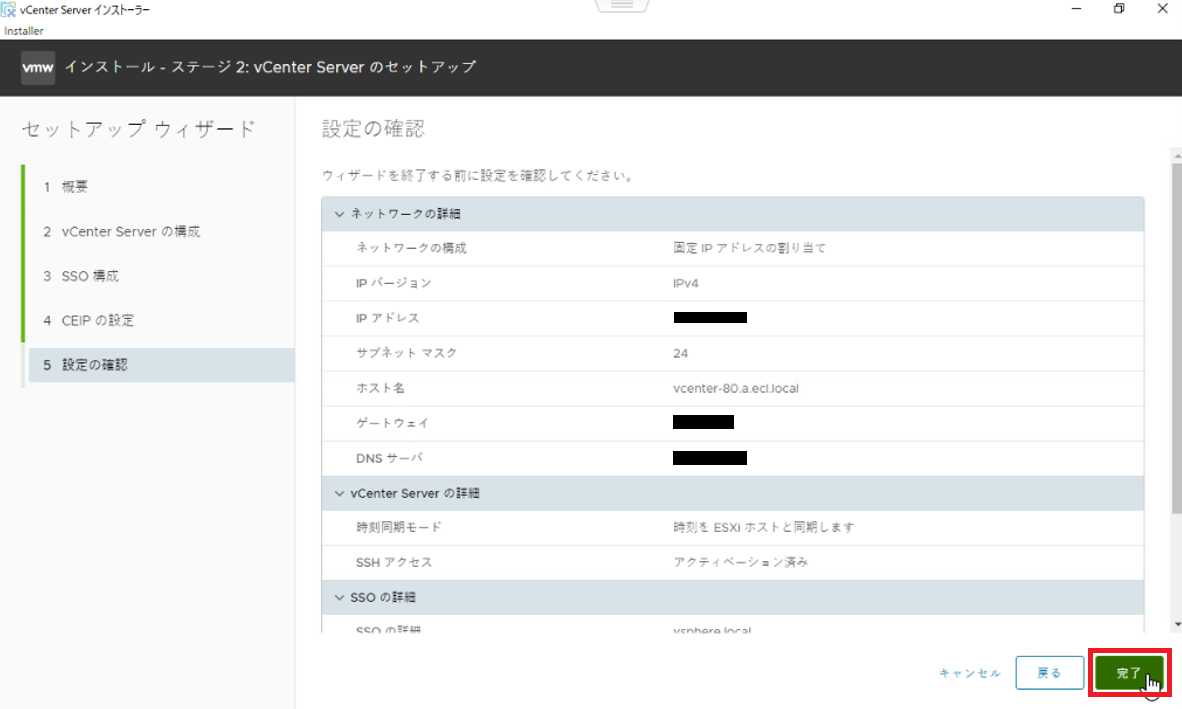
Task: Click the アクティベーション済み value
Action: click(x=740, y=562)
